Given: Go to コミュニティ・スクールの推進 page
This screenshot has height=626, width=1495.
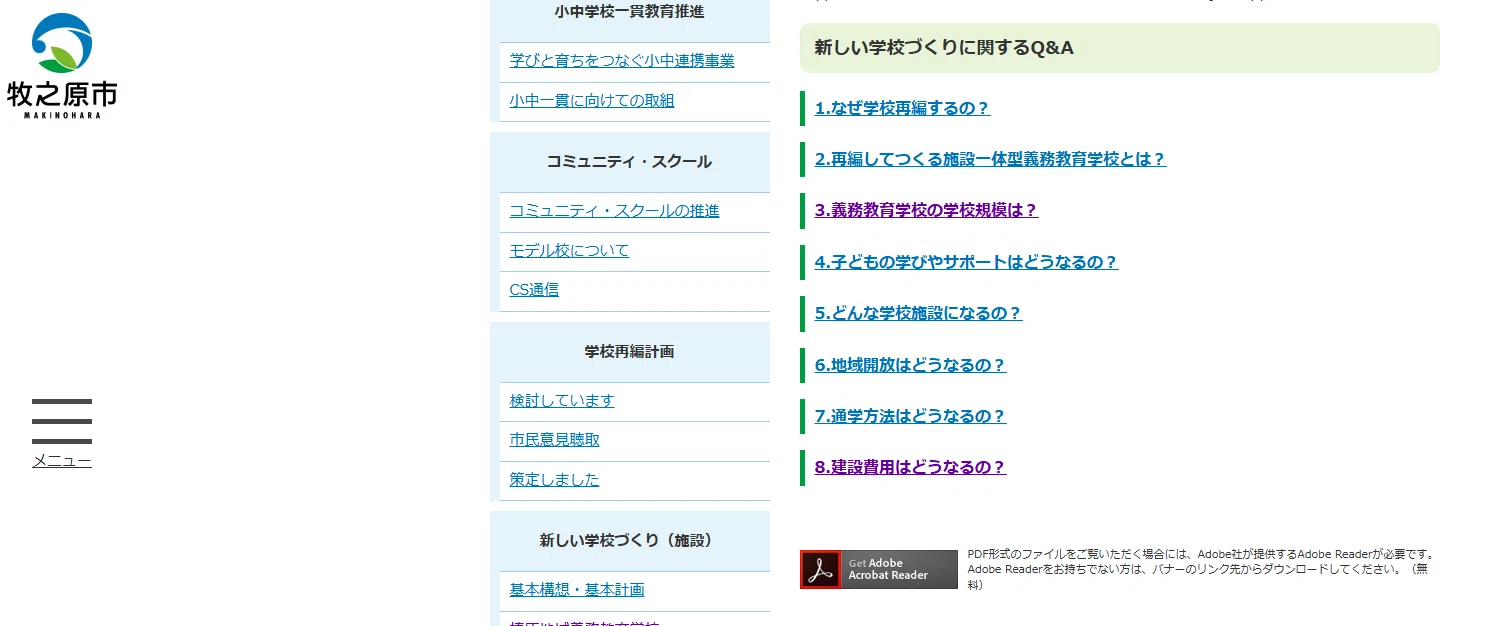Looking at the screenshot, I should [614, 211].
